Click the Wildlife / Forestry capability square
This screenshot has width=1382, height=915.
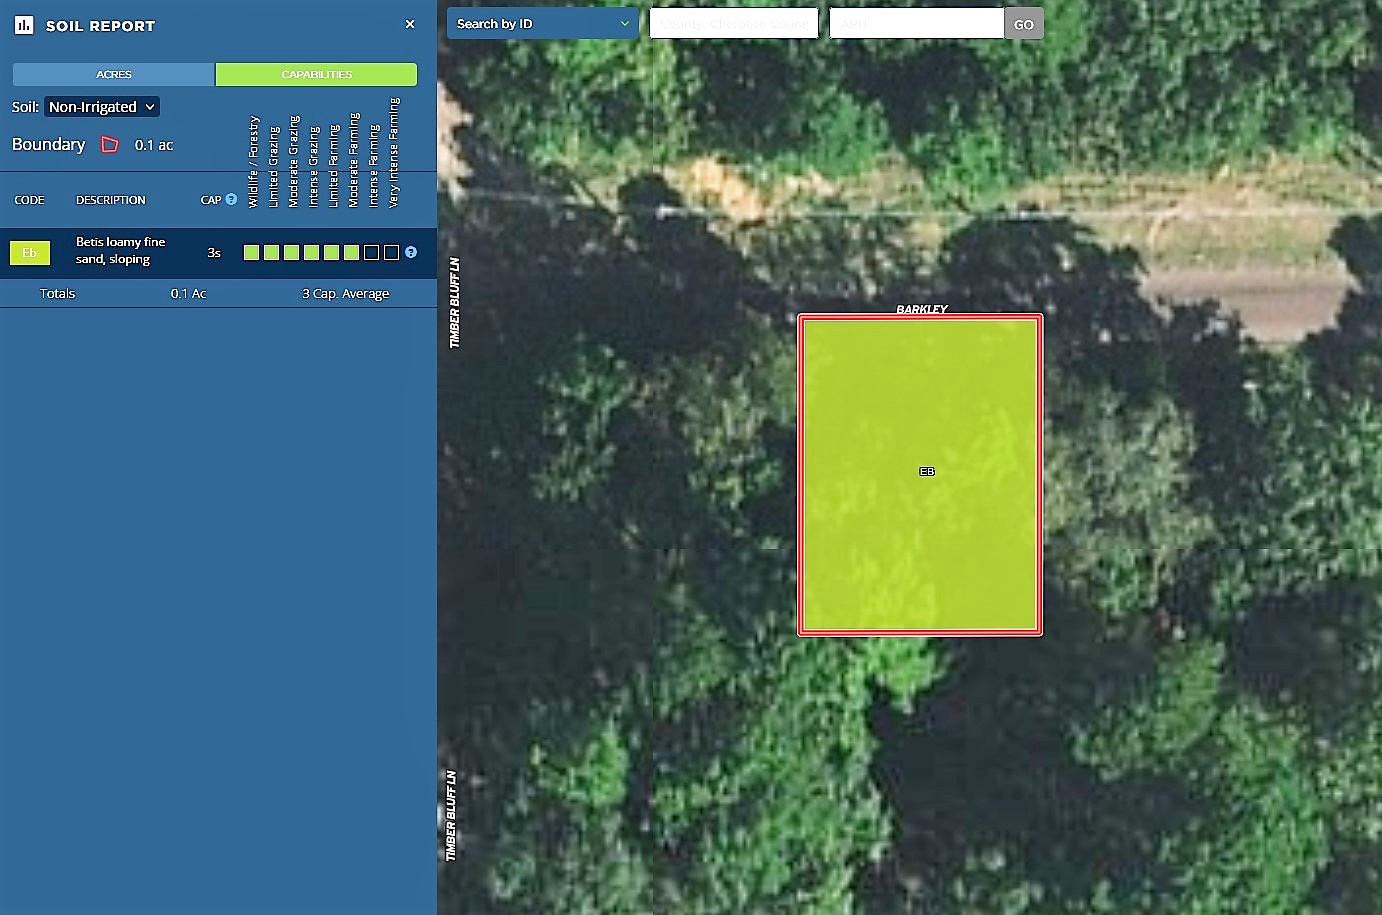[252, 253]
